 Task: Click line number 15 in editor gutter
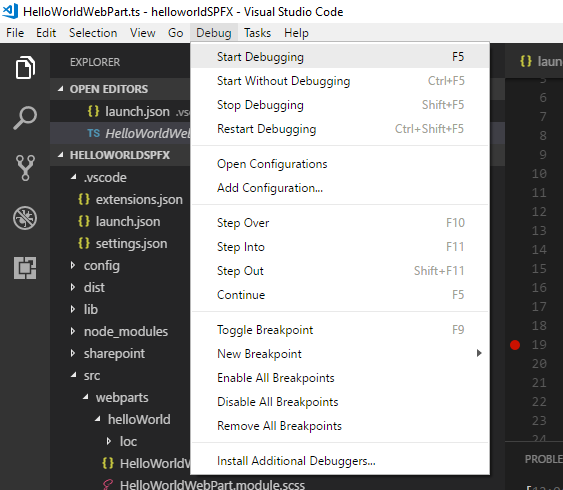(539, 269)
